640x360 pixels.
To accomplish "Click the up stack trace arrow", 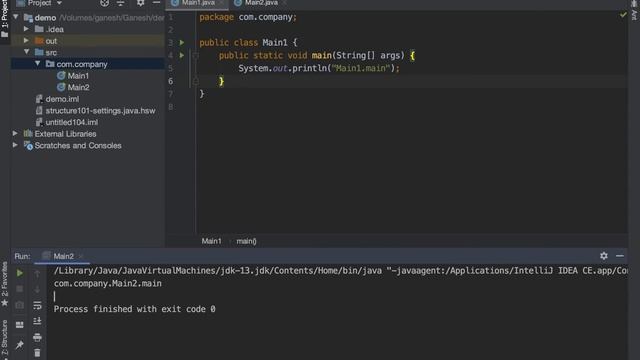I will pyautogui.click(x=37, y=274).
